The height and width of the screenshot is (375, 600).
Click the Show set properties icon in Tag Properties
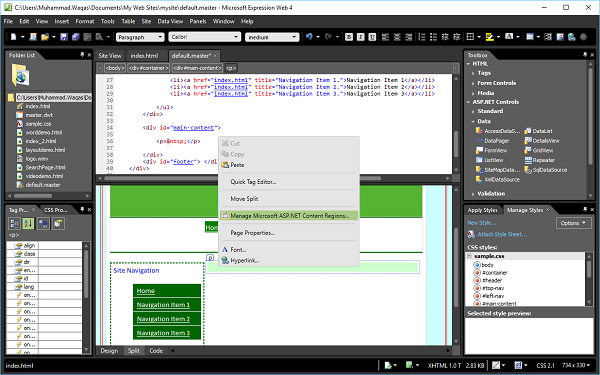[x=43, y=223]
